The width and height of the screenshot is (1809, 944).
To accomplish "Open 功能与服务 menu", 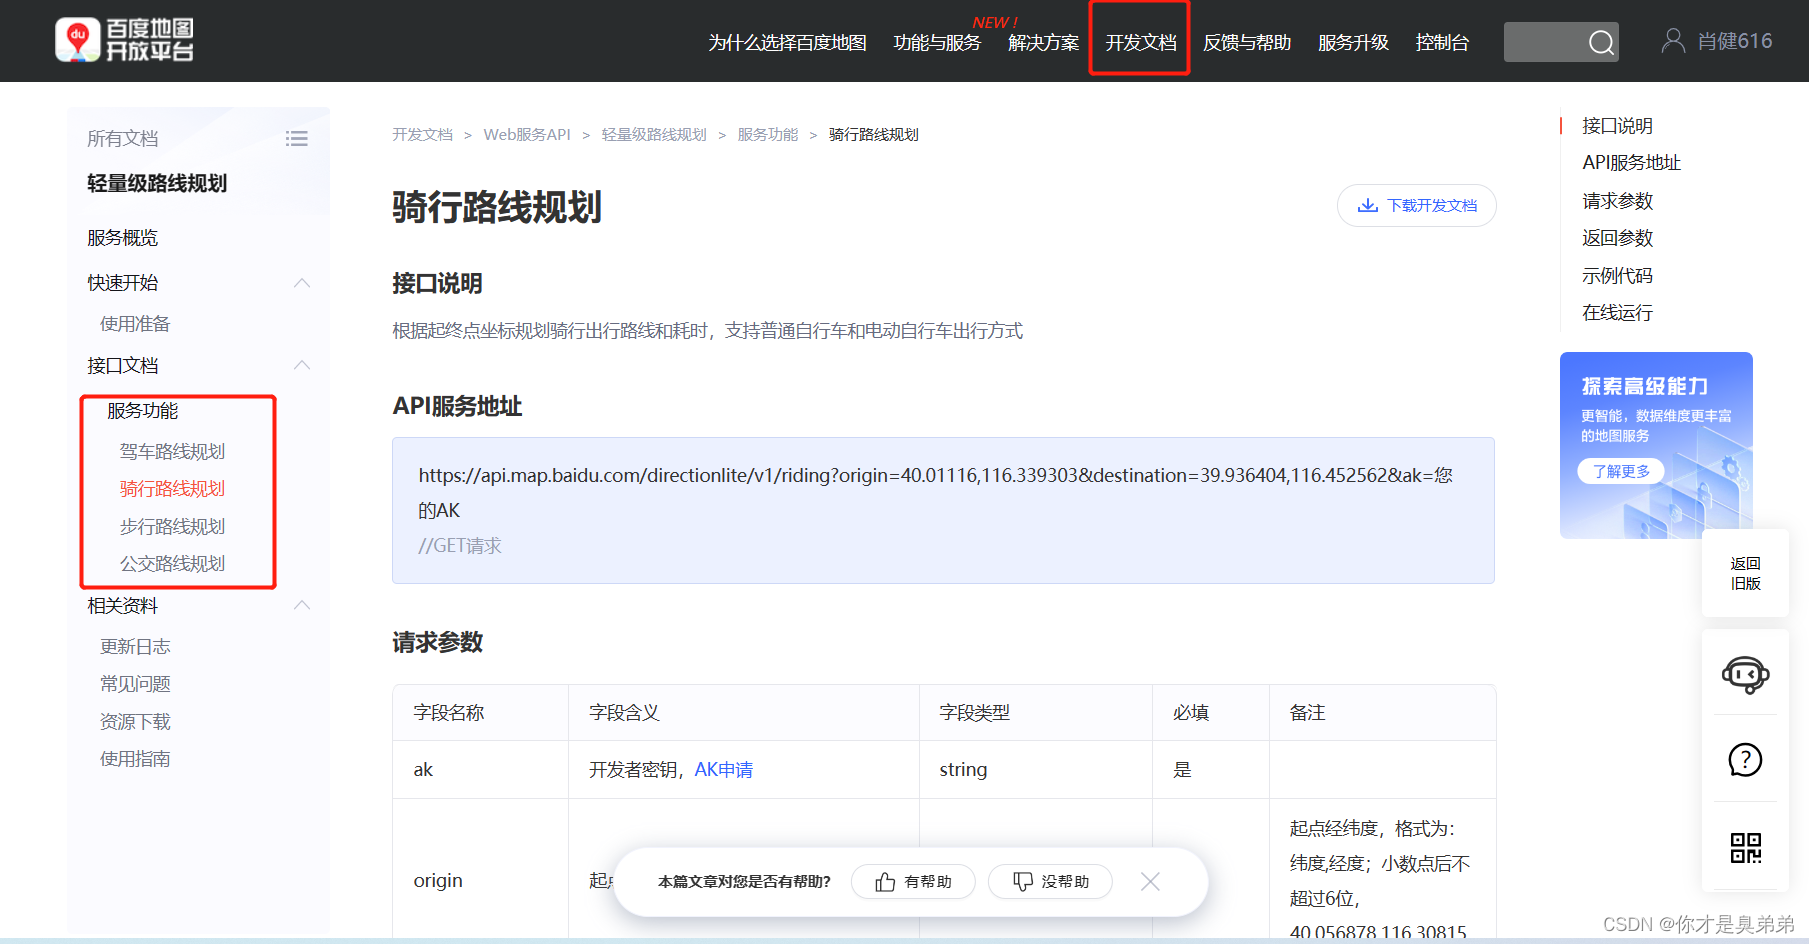I will 937,42.
